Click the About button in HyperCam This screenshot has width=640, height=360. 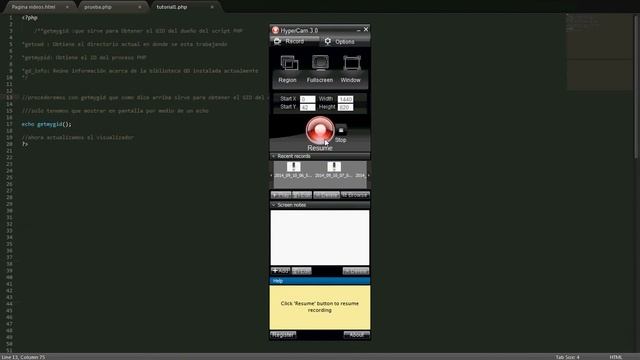point(356,335)
